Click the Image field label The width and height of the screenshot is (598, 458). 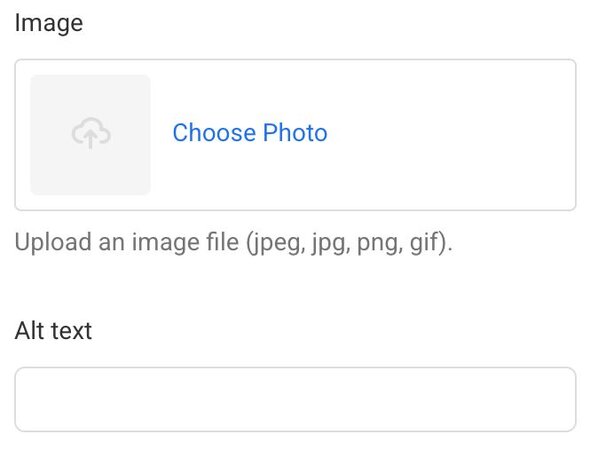[49, 24]
